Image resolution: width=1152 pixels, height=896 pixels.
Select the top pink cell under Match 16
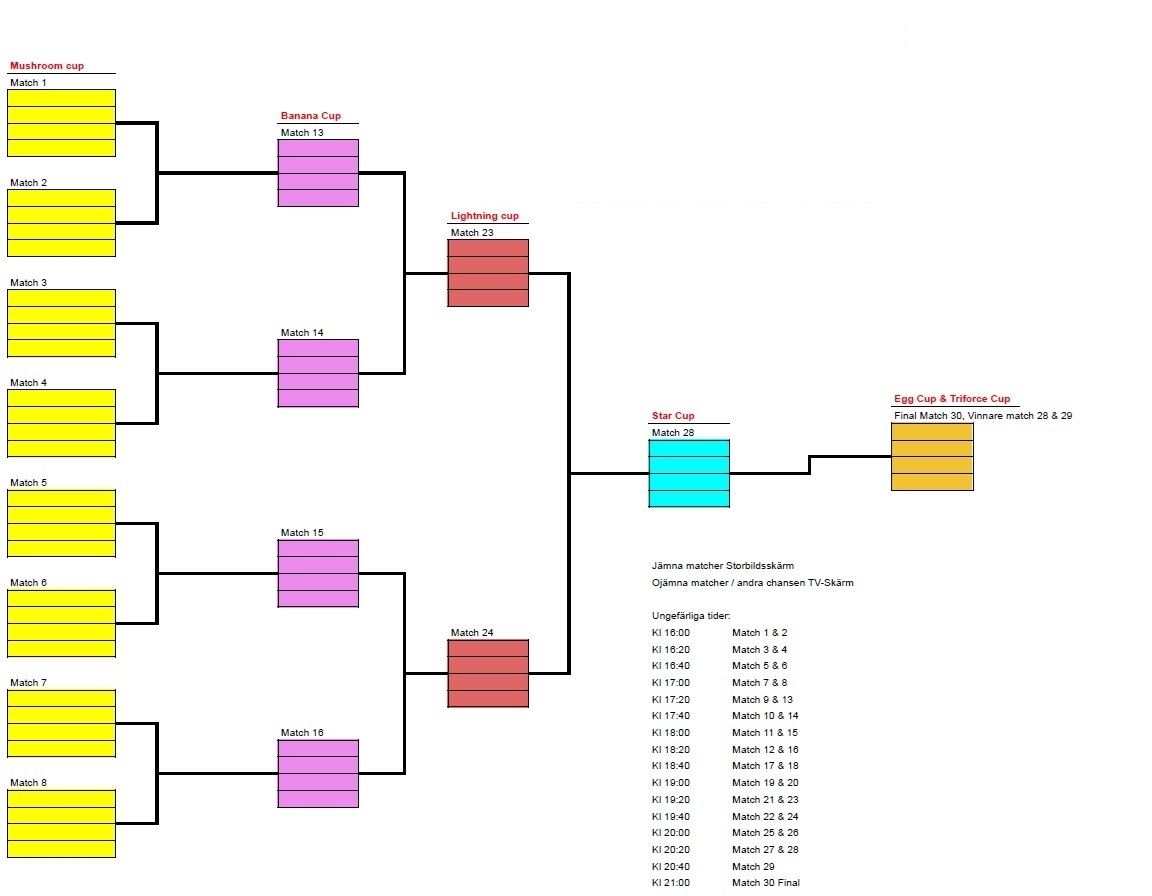pyautogui.click(x=318, y=748)
